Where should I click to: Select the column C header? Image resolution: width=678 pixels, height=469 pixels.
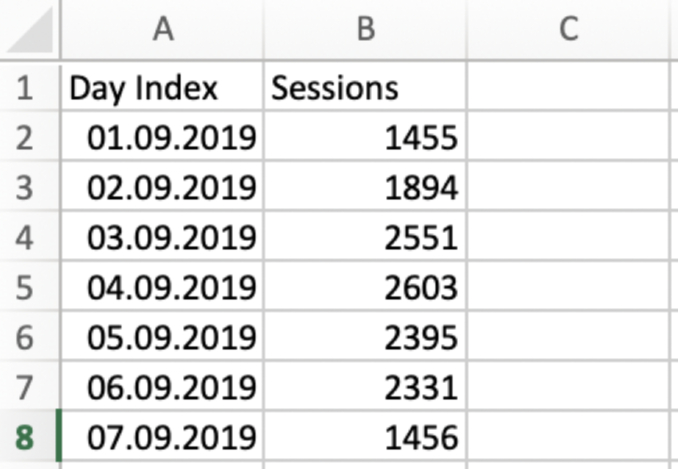pyautogui.click(x=569, y=30)
